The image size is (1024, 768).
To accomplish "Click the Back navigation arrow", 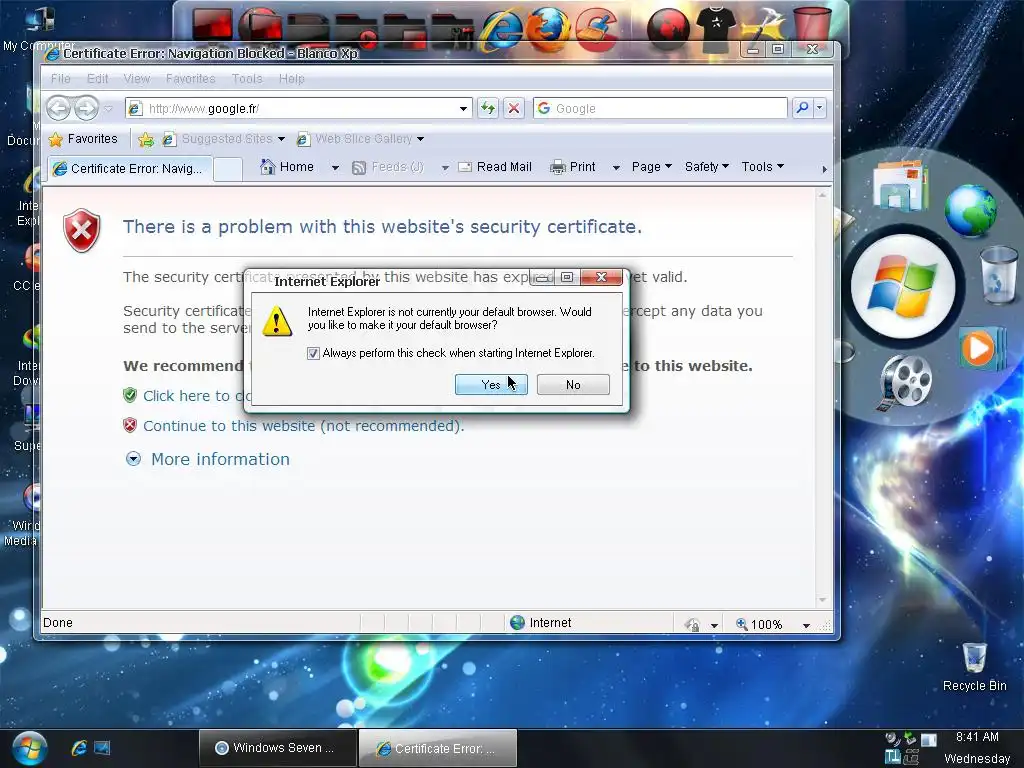I will coord(58,108).
